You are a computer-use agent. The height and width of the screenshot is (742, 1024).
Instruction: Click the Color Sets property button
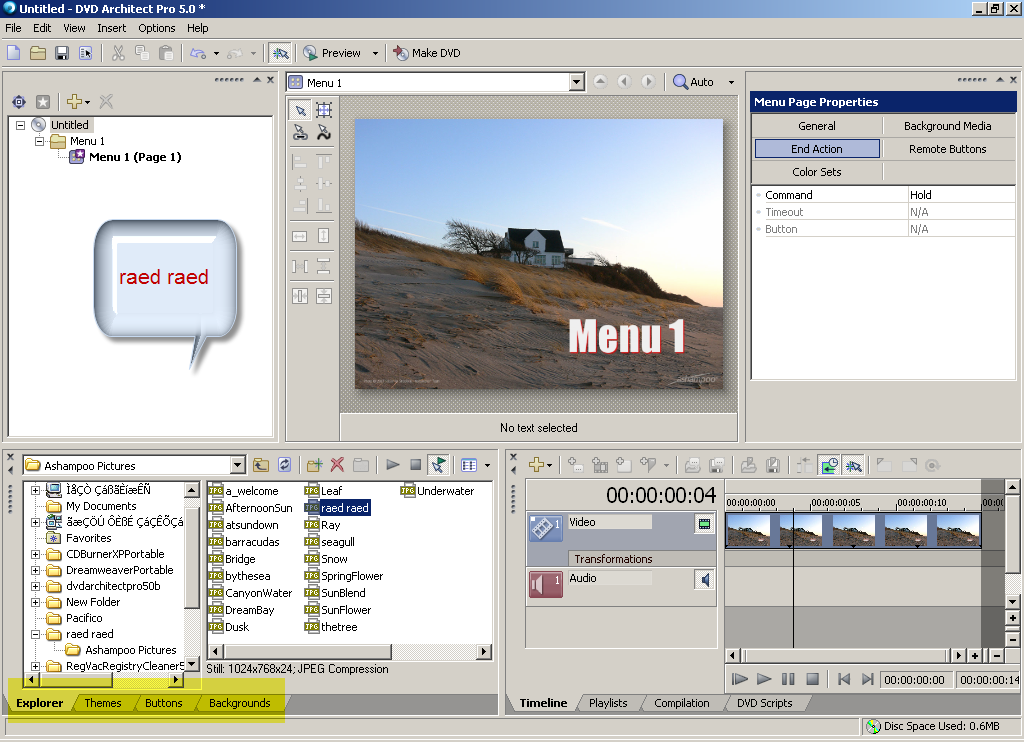[x=816, y=172]
